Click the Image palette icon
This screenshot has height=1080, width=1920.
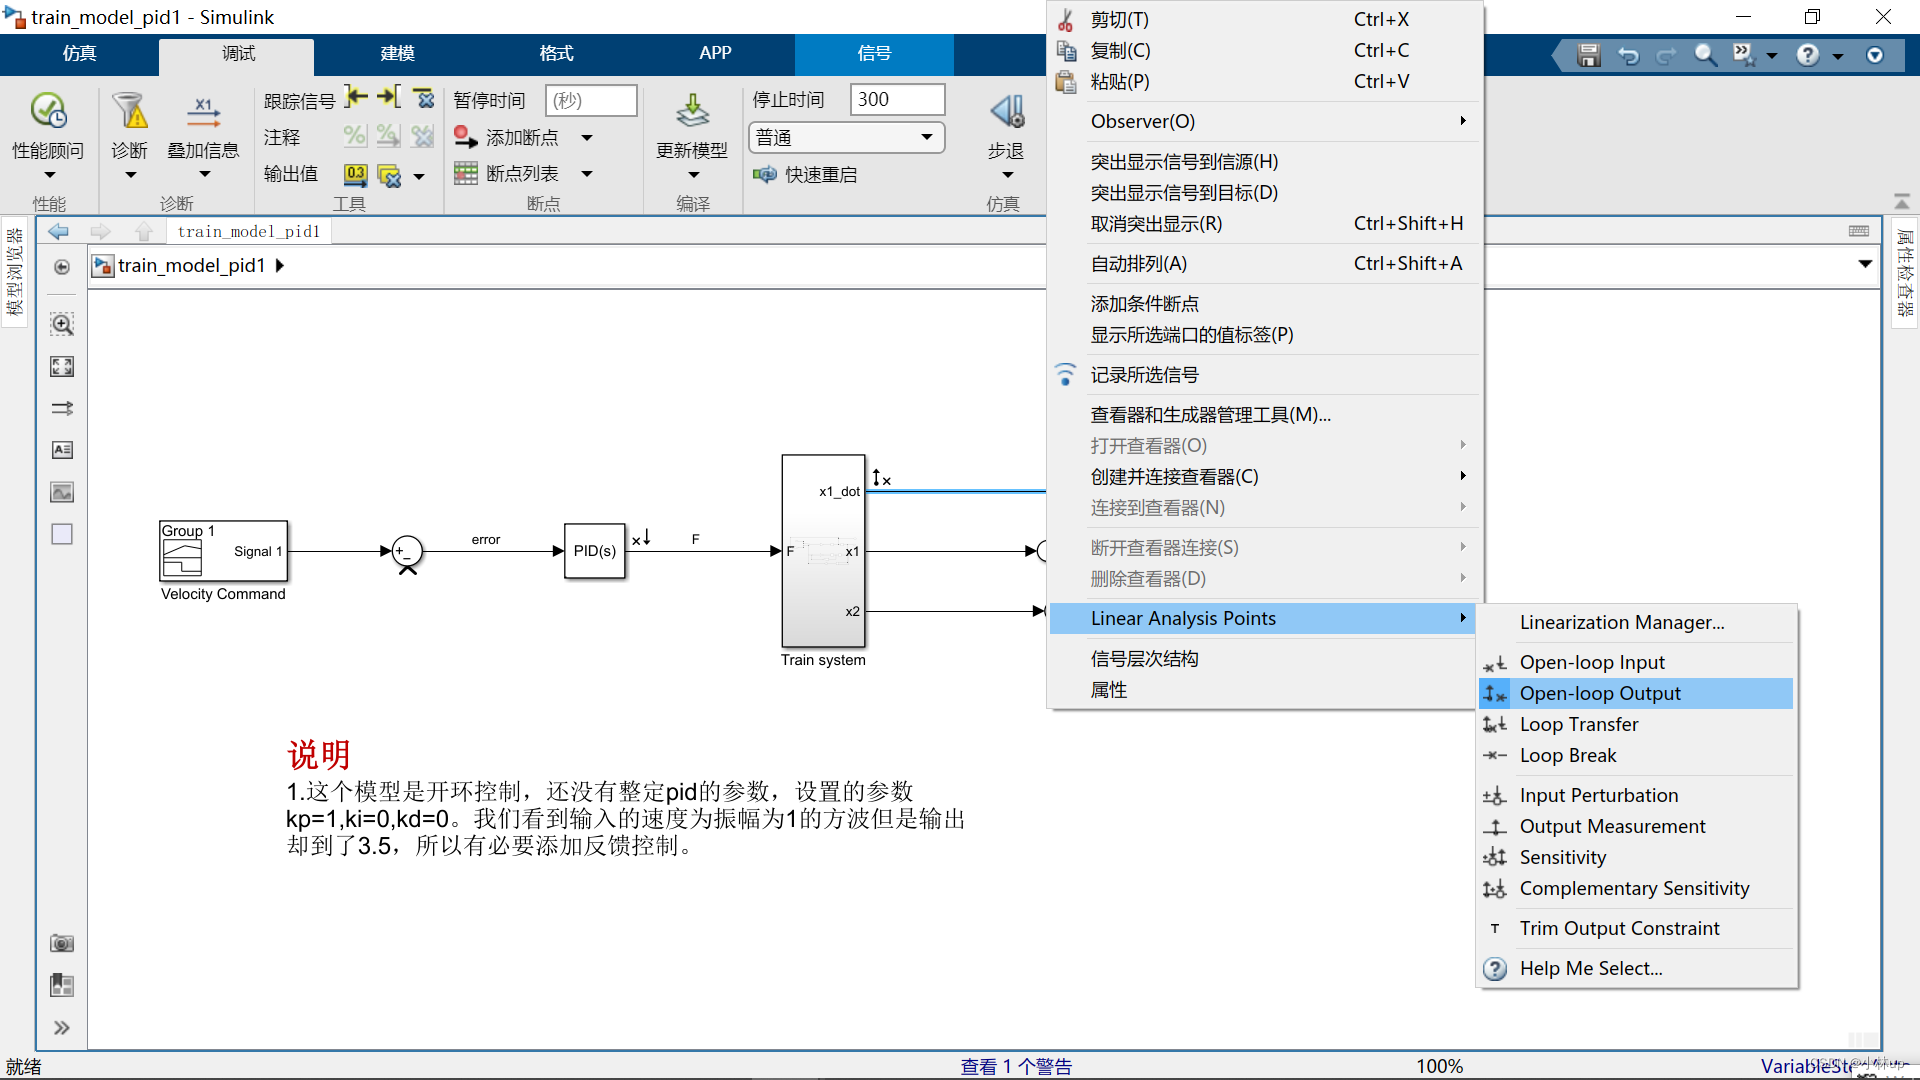tap(62, 492)
